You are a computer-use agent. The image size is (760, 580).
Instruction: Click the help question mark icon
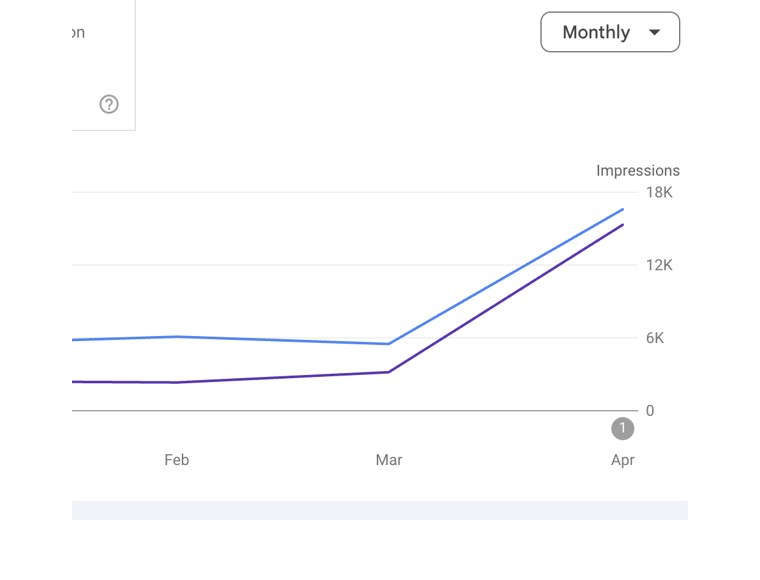click(109, 104)
